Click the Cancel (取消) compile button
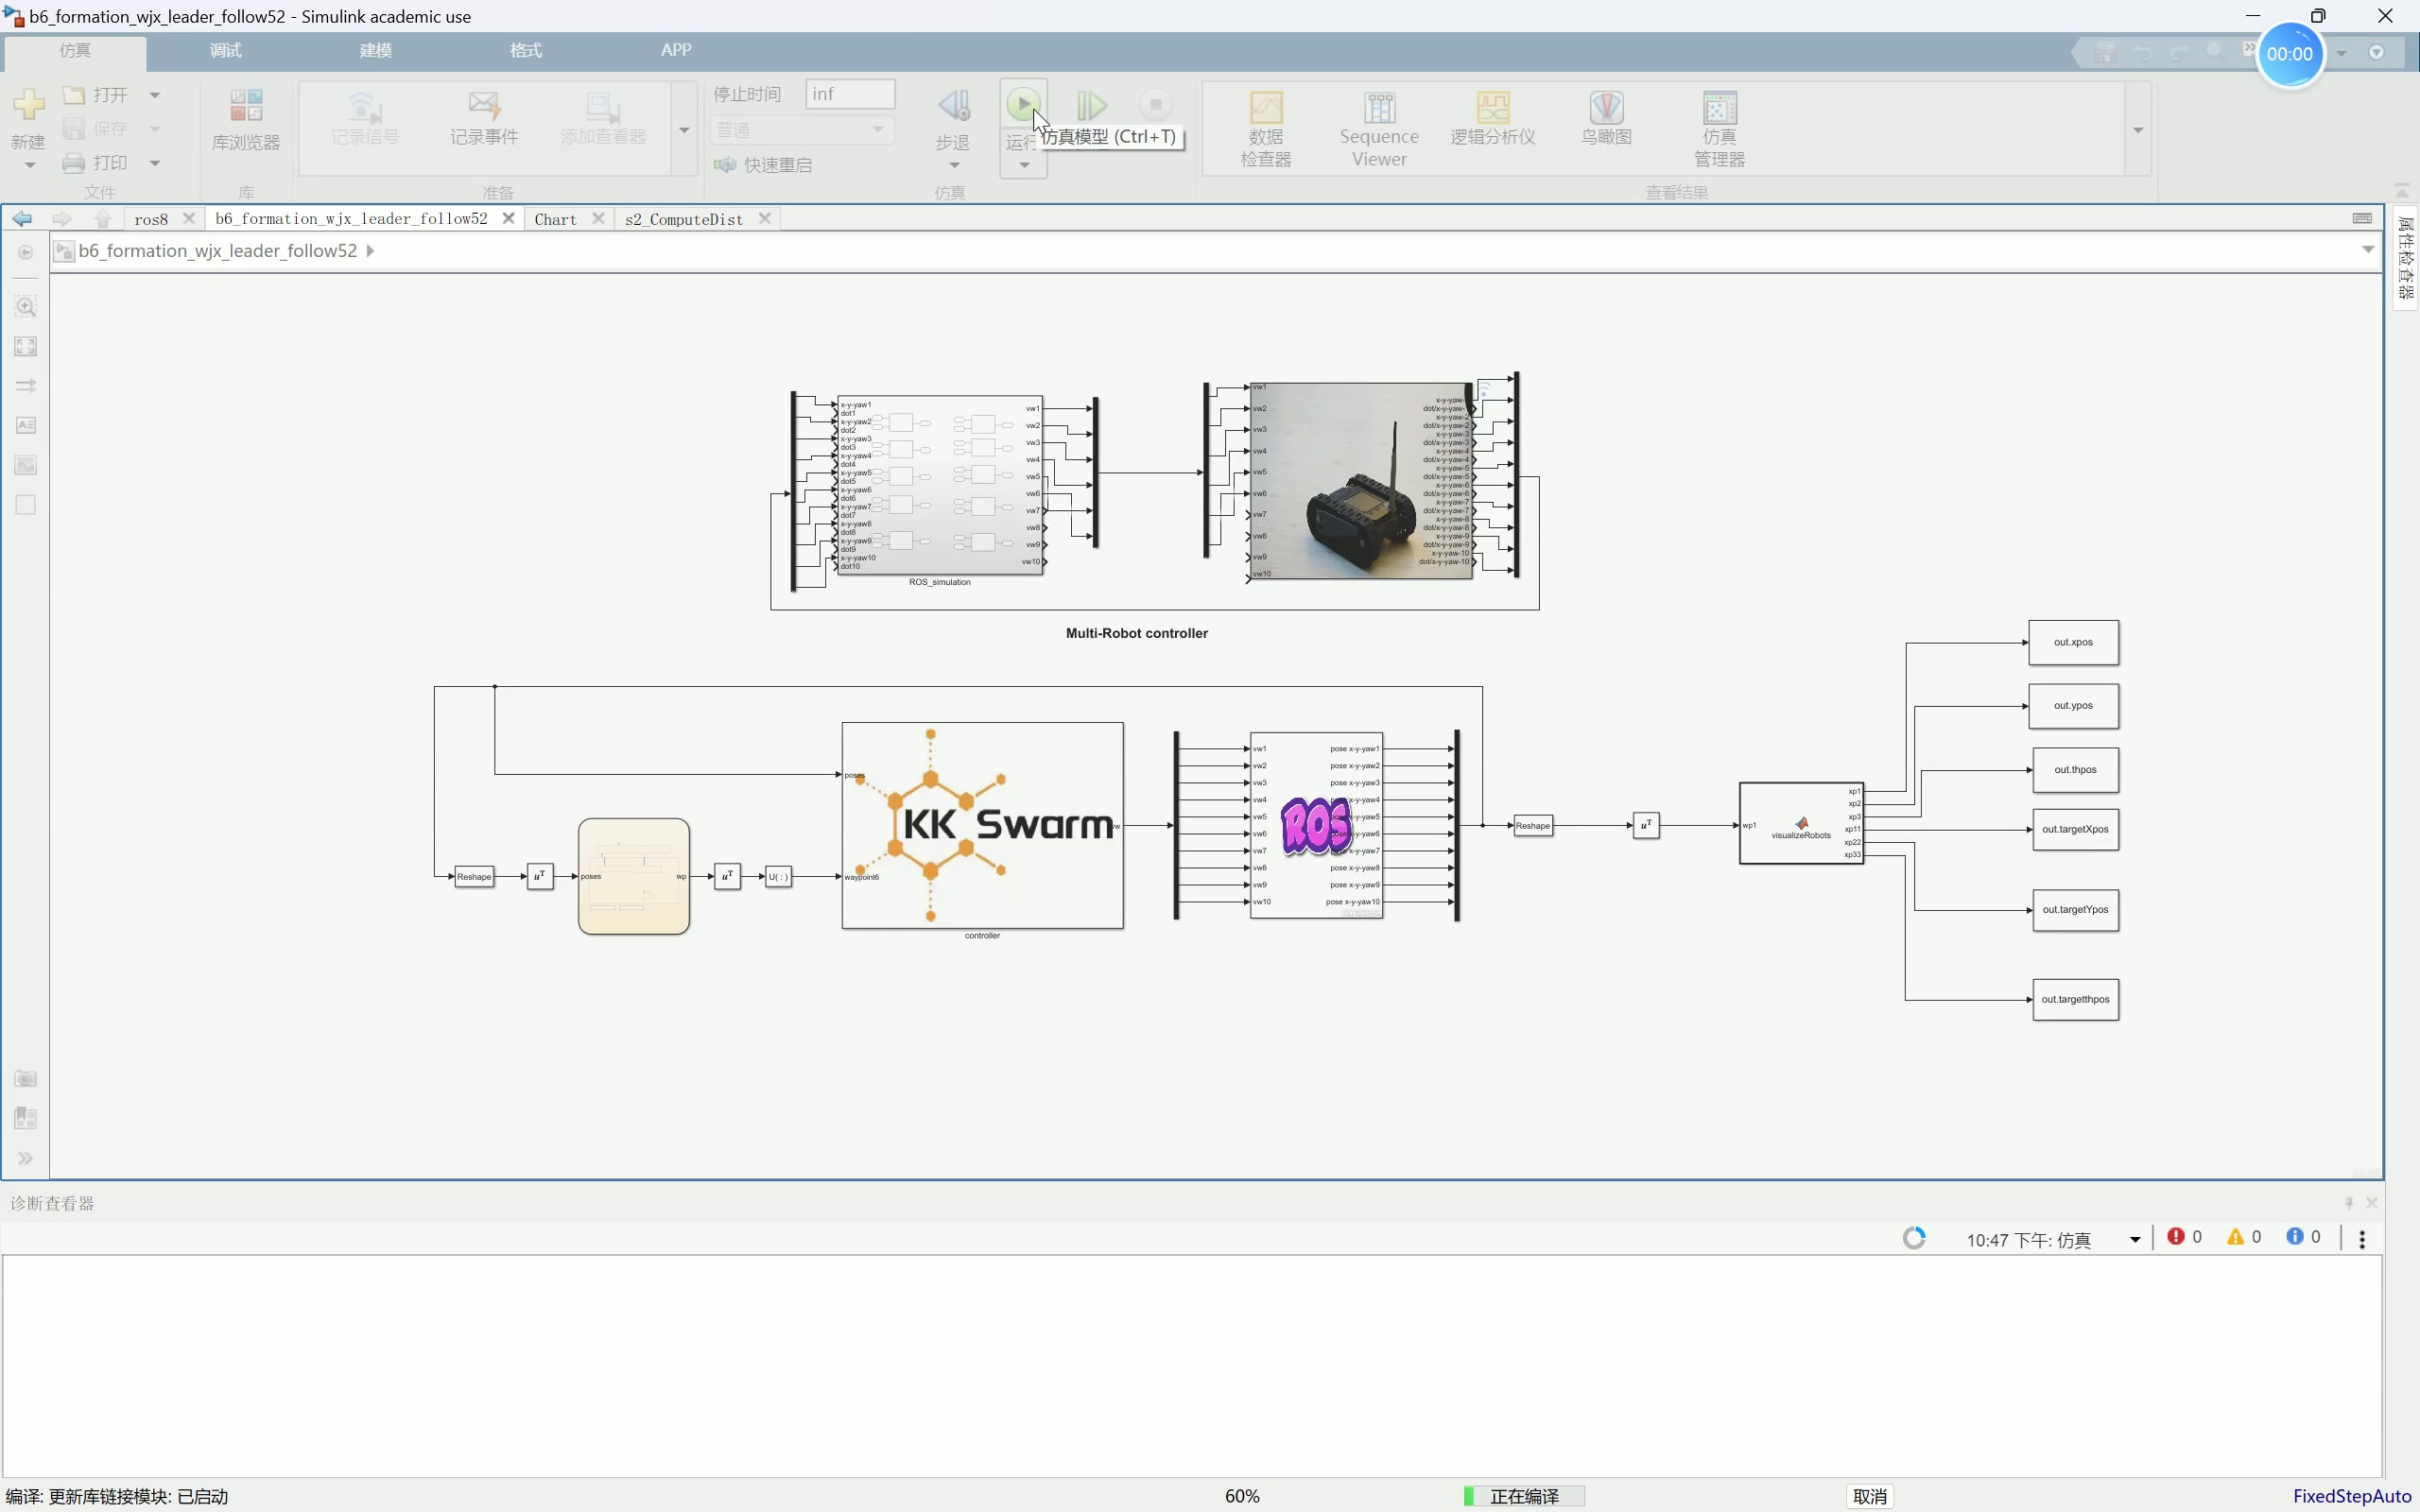 click(x=1869, y=1496)
